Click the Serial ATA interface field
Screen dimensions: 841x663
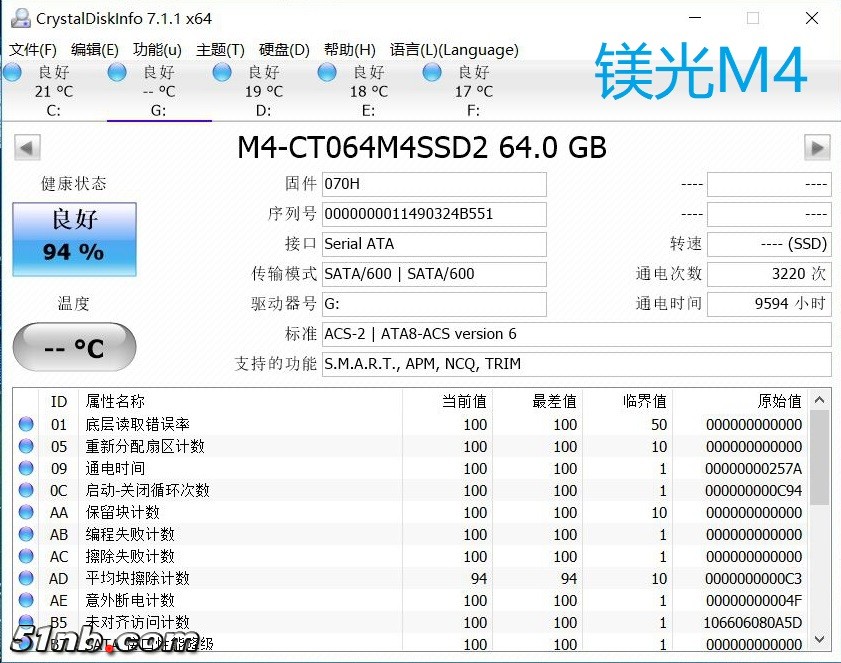[434, 244]
